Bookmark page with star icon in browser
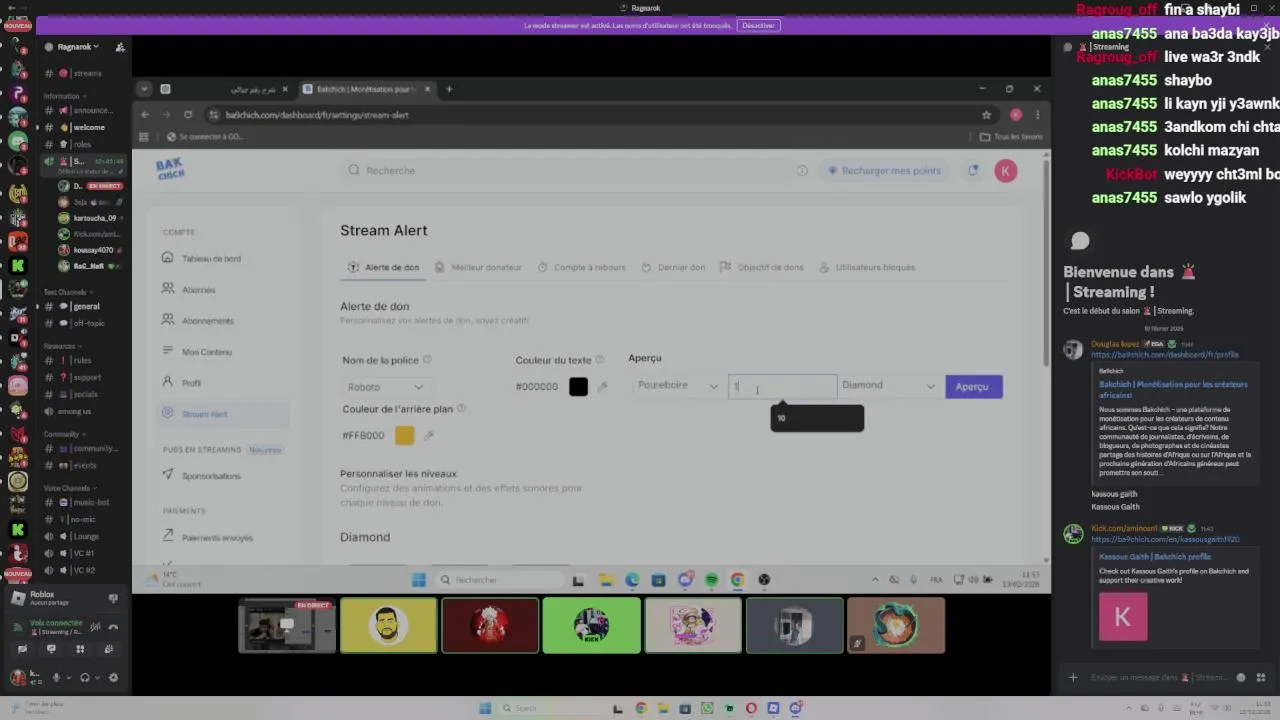1280x720 pixels. (x=986, y=115)
